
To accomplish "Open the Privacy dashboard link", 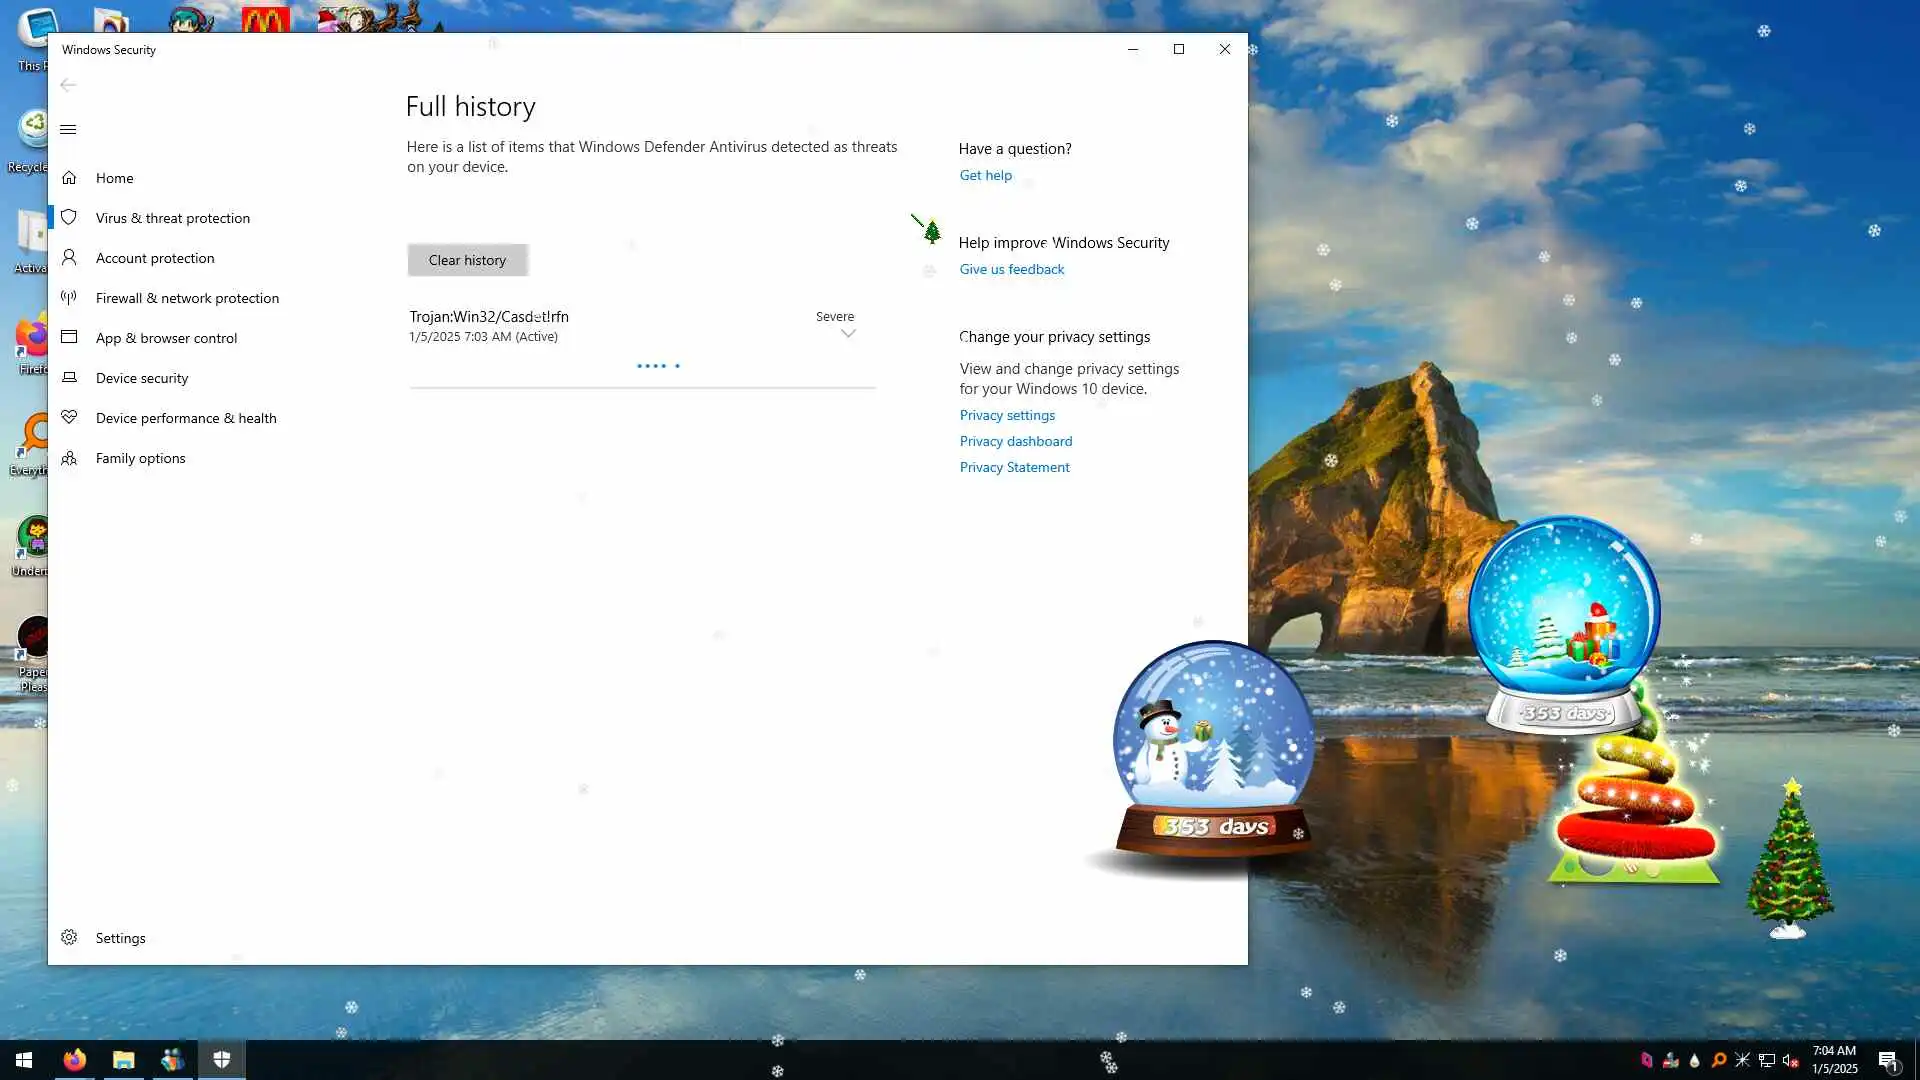I will click(x=1015, y=441).
